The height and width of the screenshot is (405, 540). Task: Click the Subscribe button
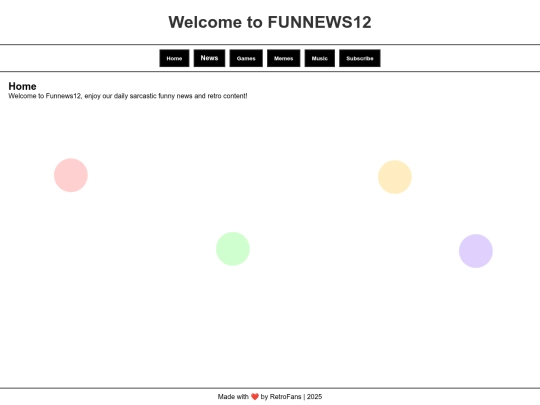[360, 58]
